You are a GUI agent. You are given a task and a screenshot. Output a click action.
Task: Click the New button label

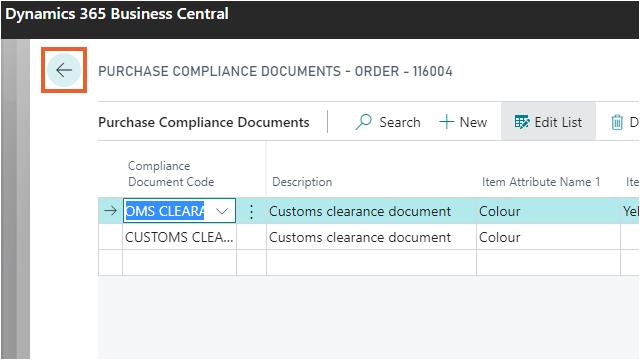click(x=473, y=122)
